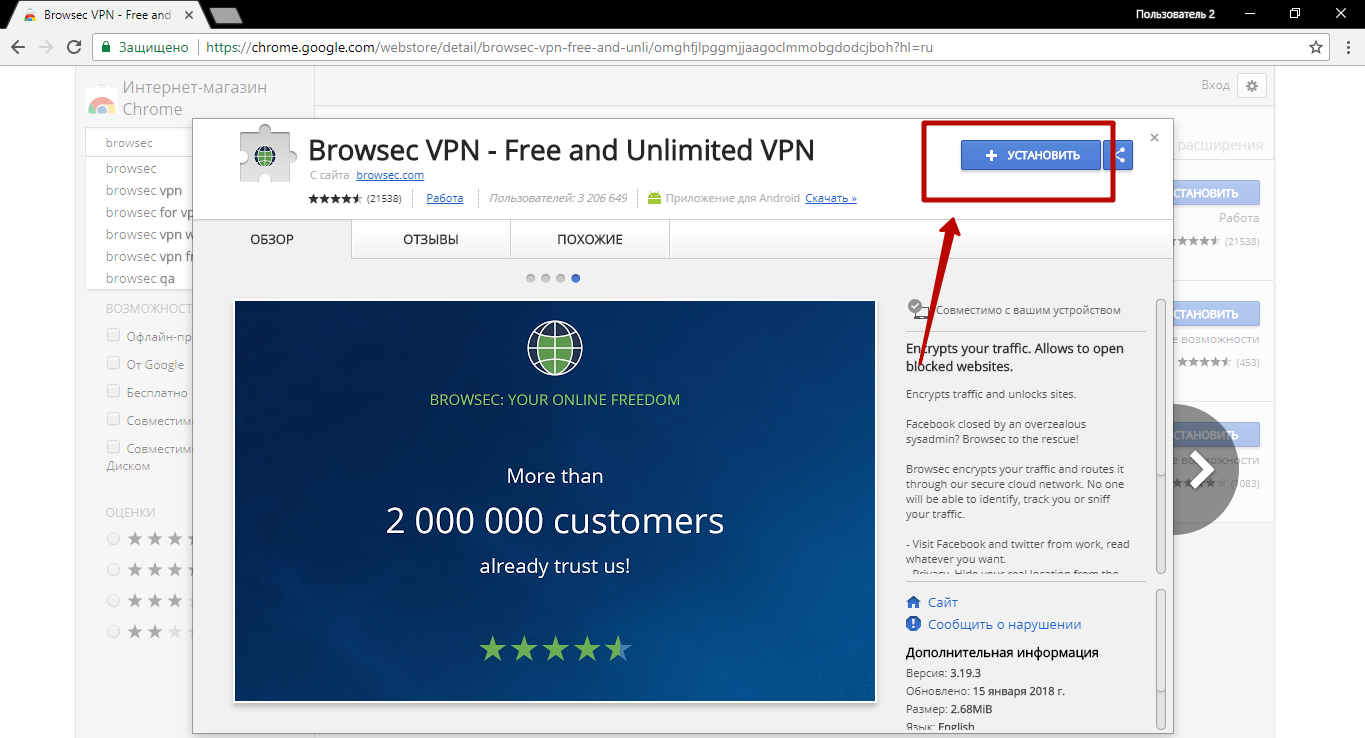1365x738 pixels.
Task: Click the browser forward arrow
Action: click(45, 47)
